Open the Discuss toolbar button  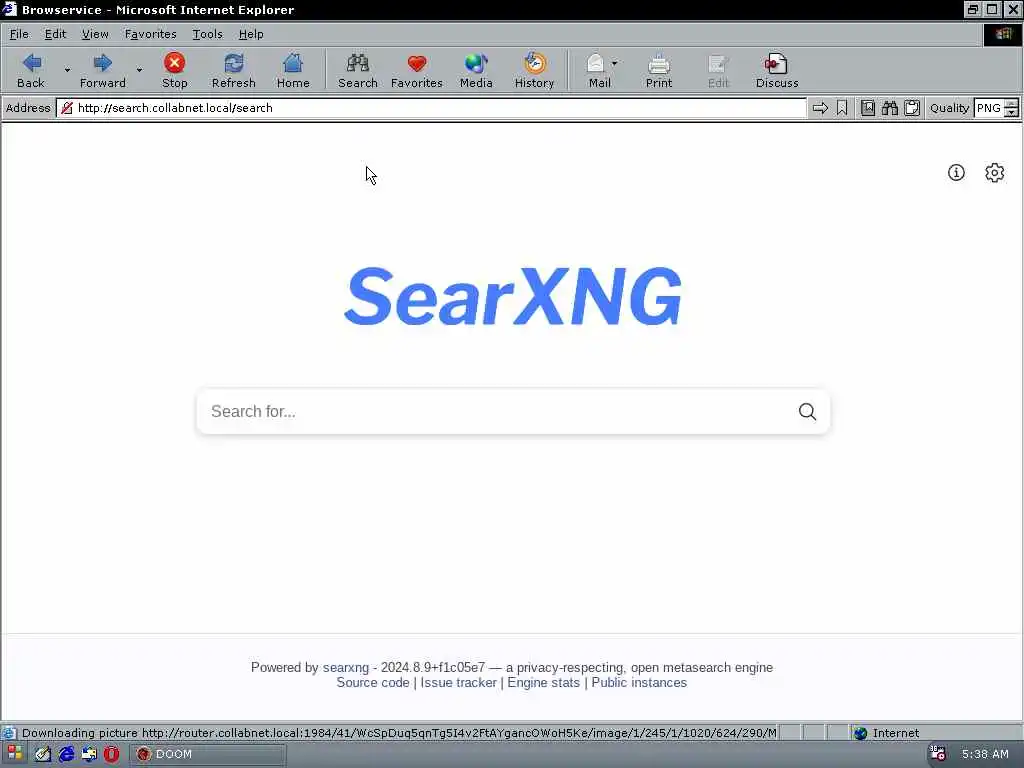[x=776, y=71]
